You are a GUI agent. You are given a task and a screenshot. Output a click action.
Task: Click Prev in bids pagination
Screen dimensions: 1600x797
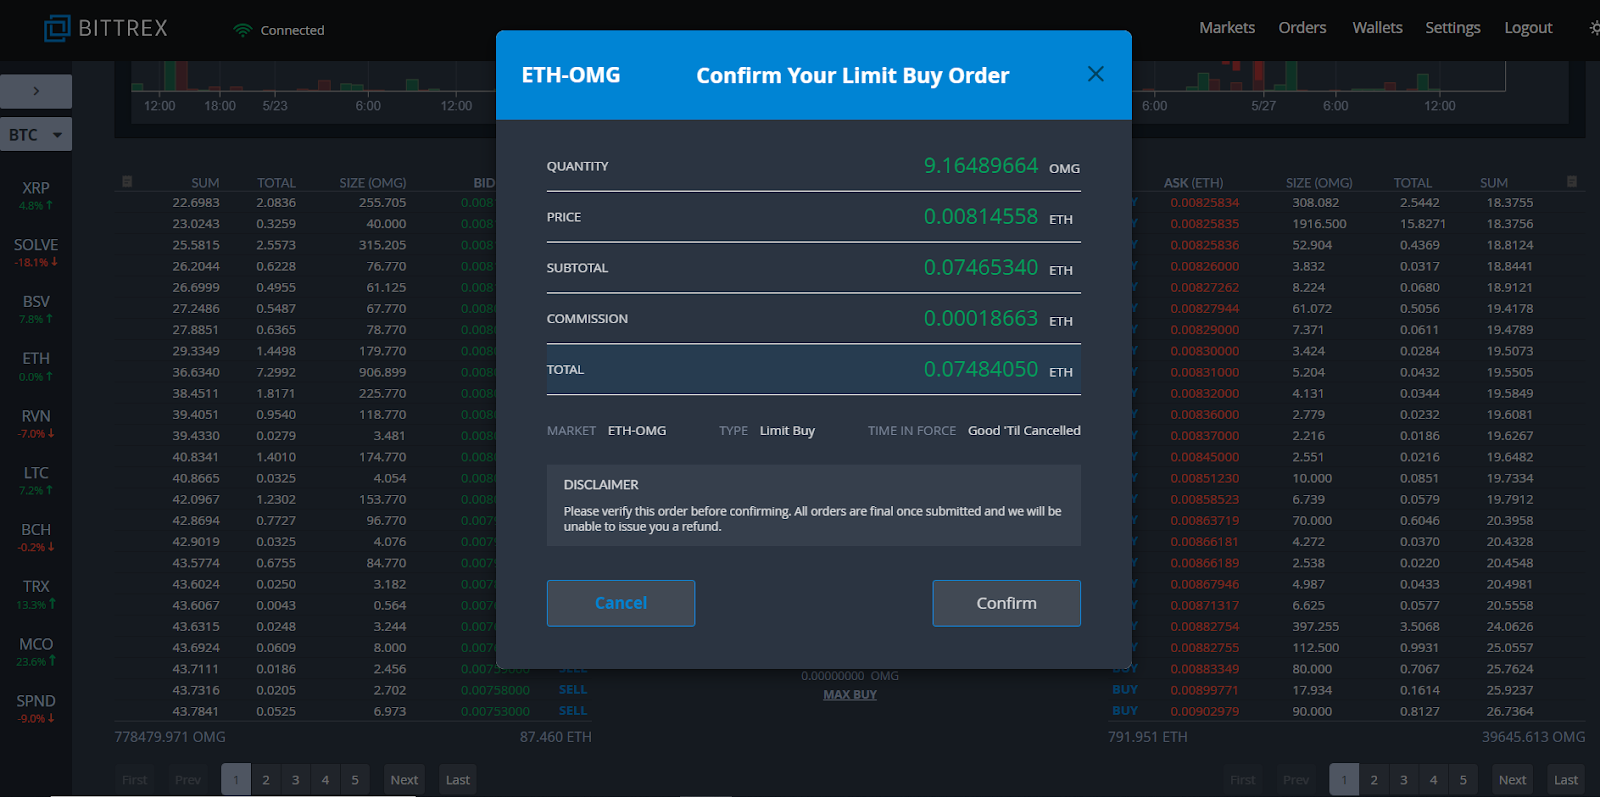click(x=188, y=780)
